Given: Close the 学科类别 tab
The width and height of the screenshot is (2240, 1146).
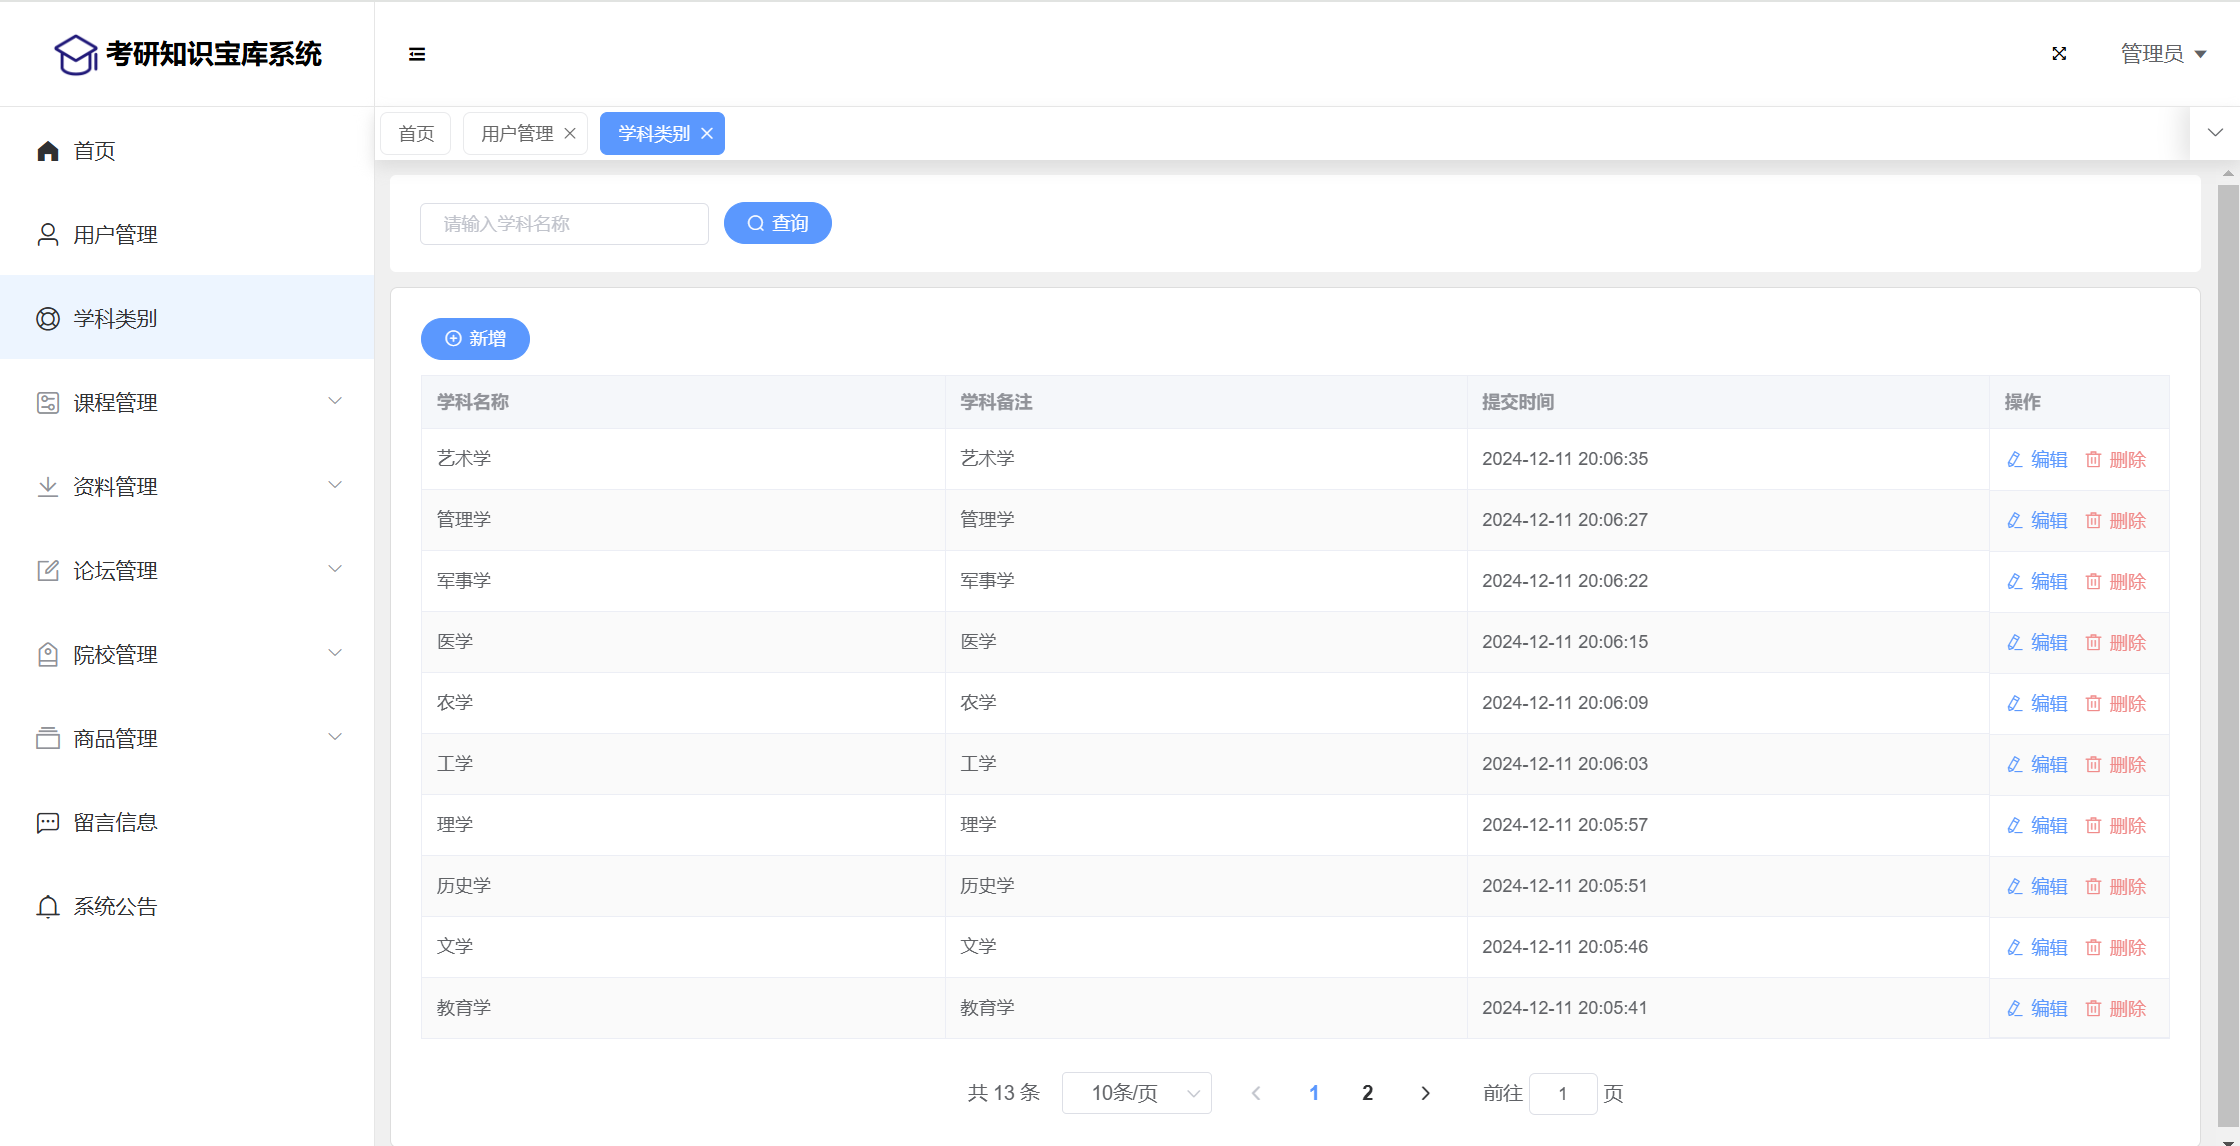Looking at the screenshot, I should coord(707,134).
